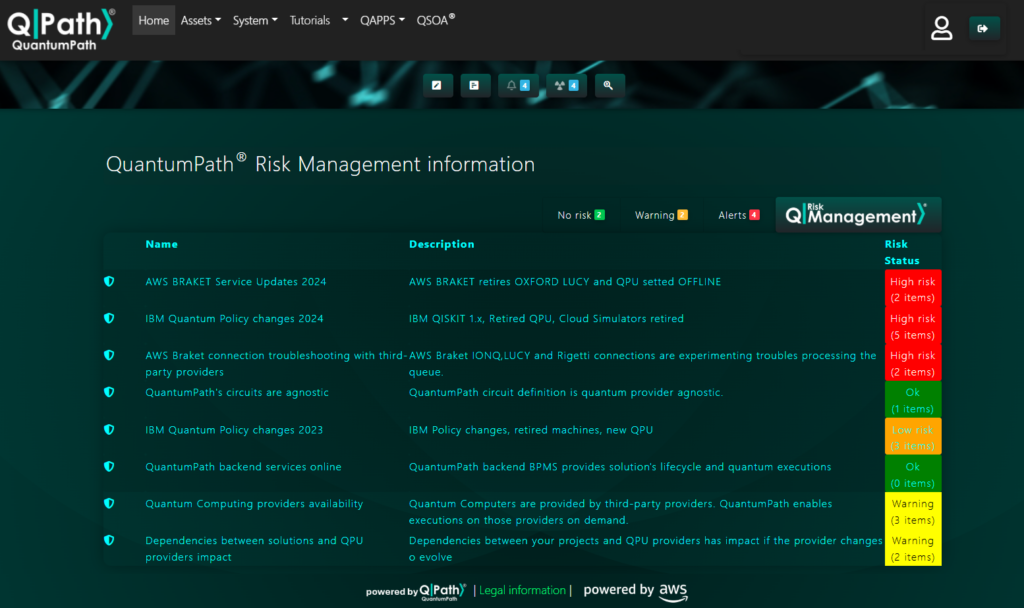
Task: Go to the Home menu item
Action: [x=153, y=21]
